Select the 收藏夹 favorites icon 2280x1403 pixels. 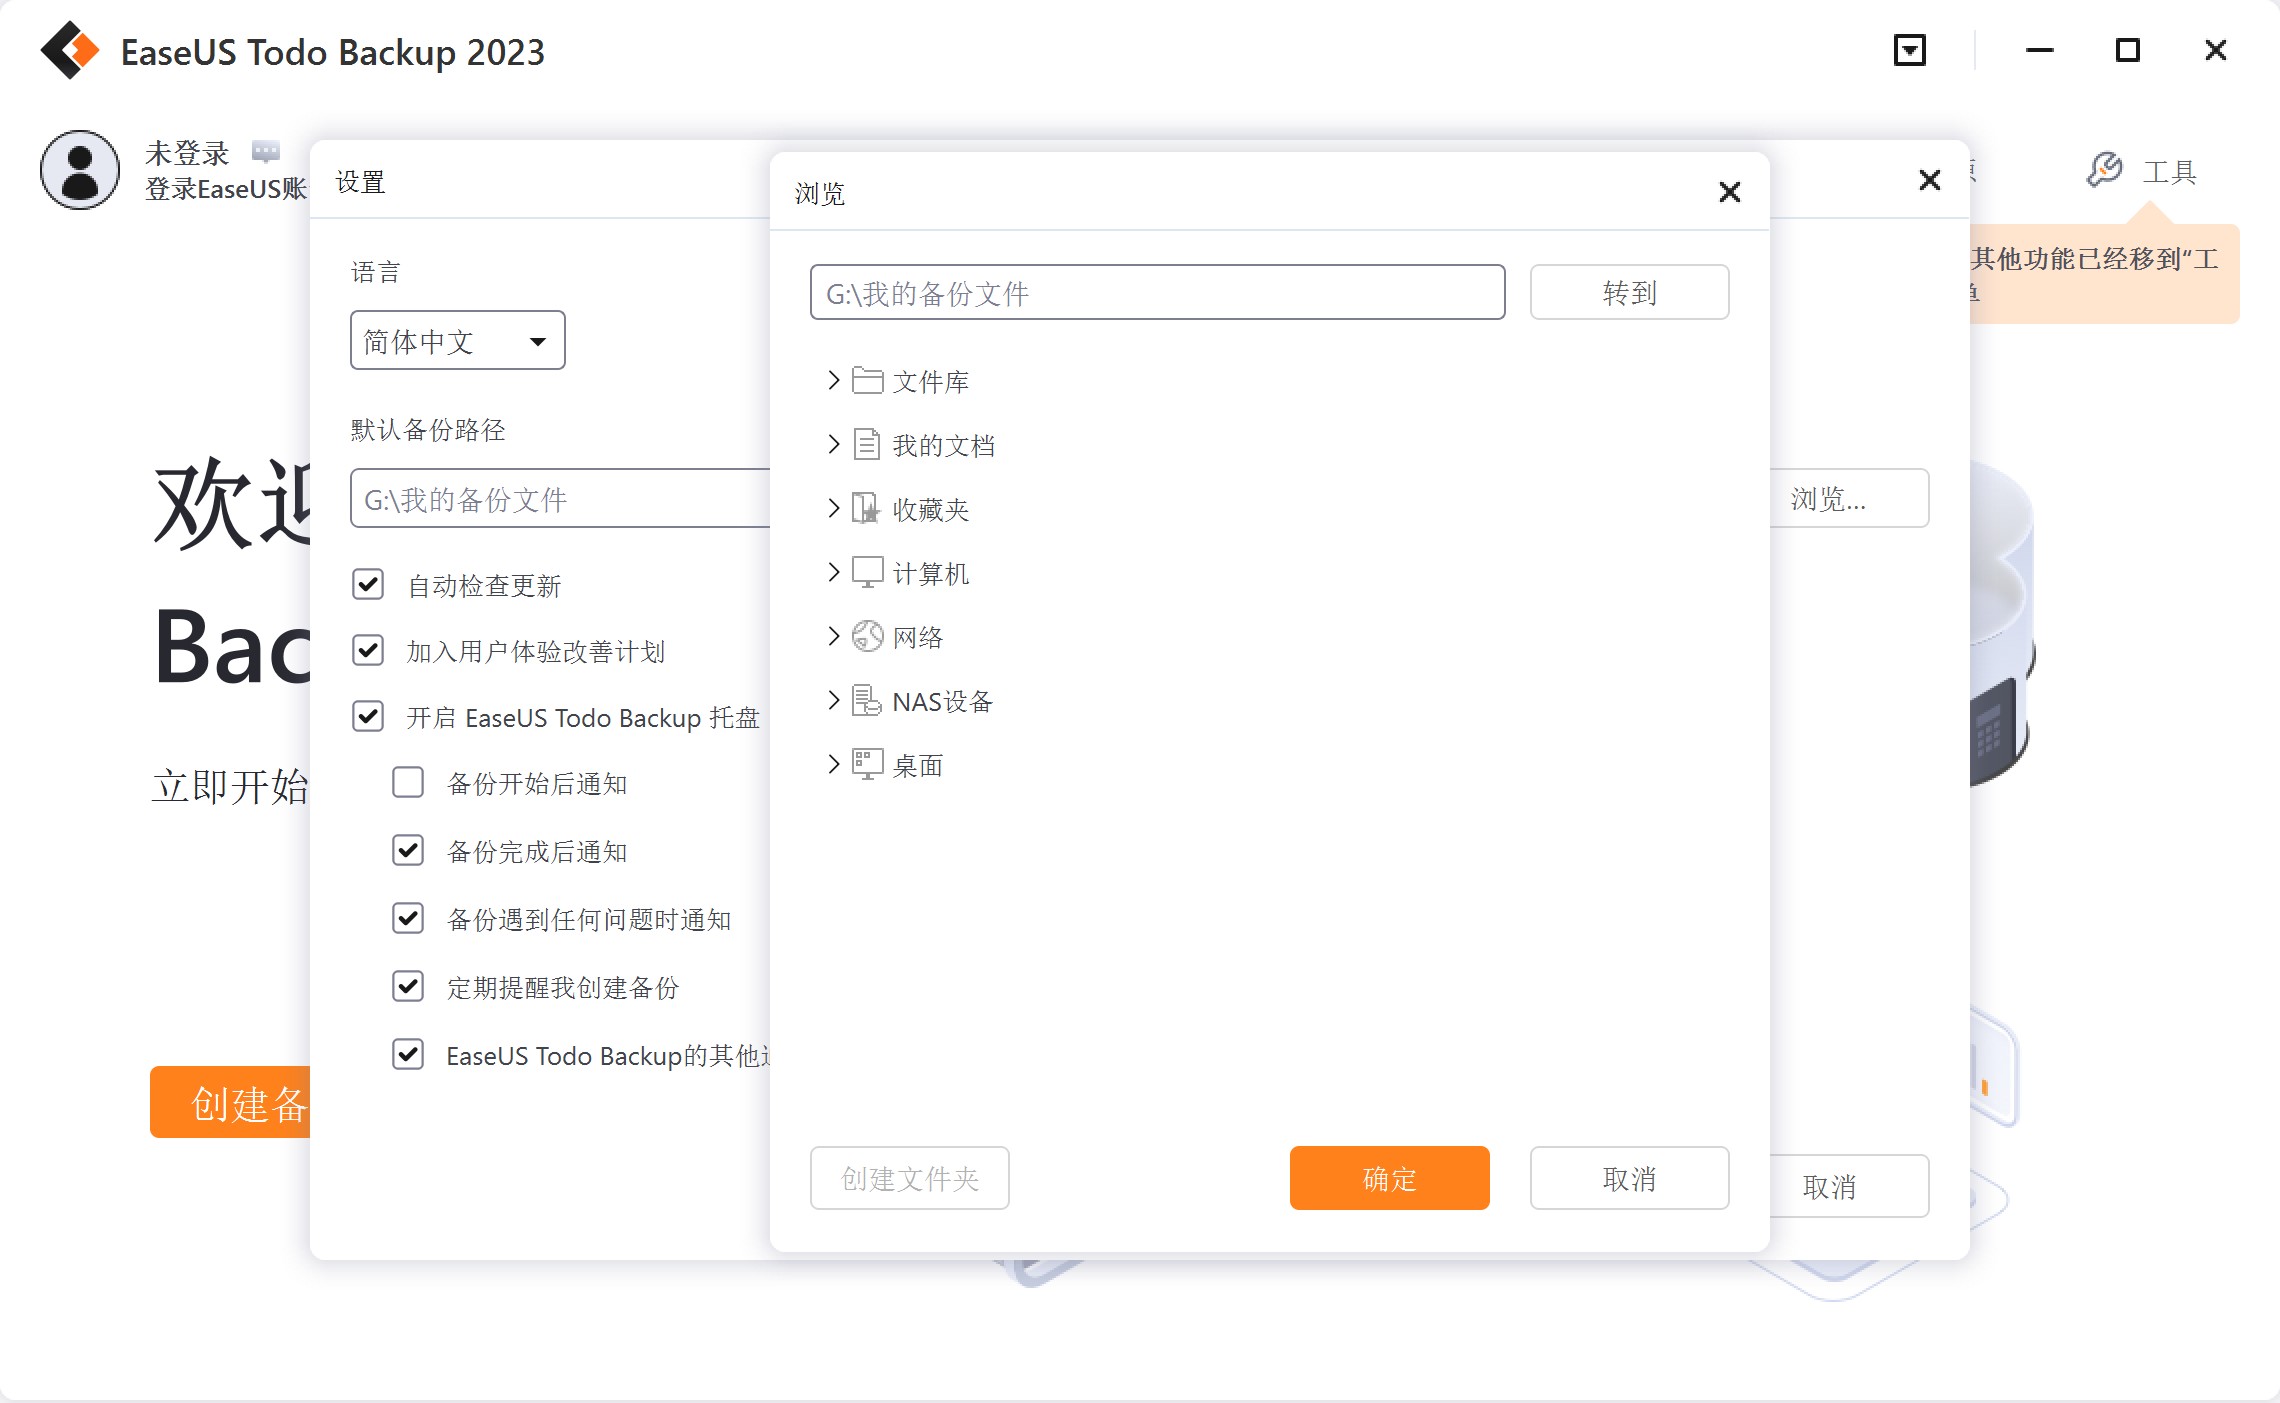point(866,508)
